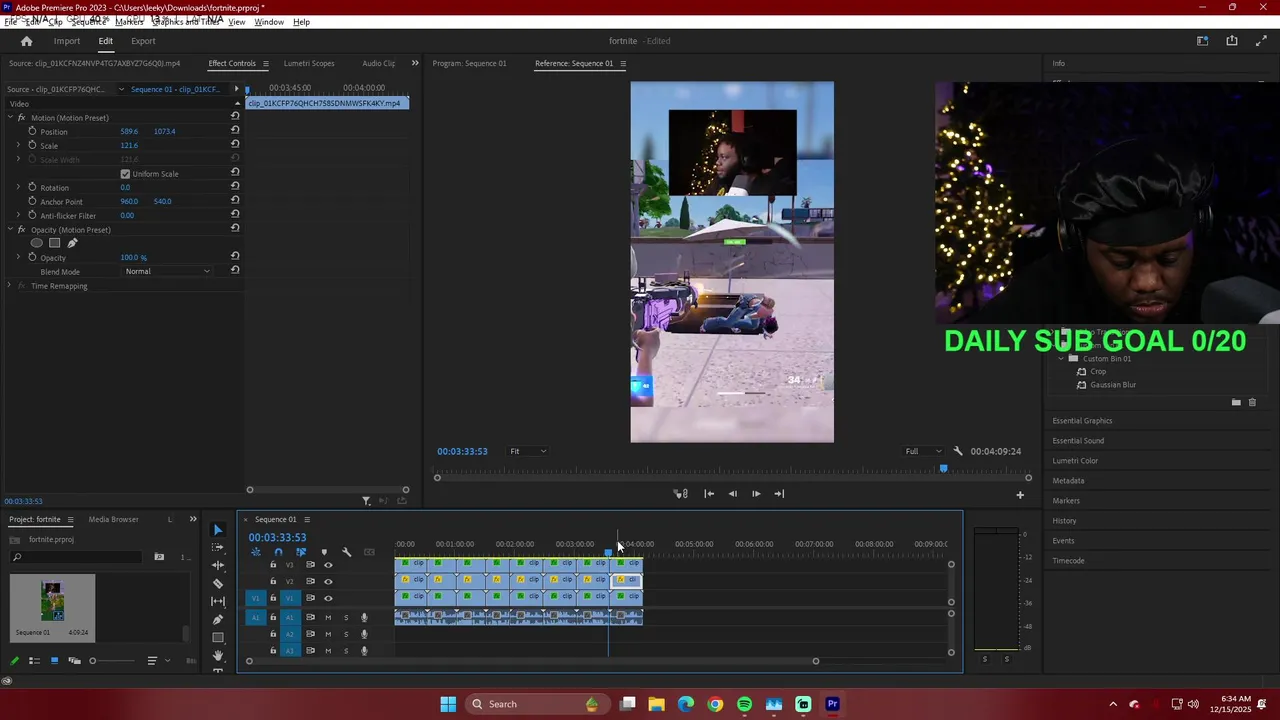Image resolution: width=1280 pixels, height=720 pixels.
Task: Expand the Time Remapping effect
Action: (x=10, y=286)
